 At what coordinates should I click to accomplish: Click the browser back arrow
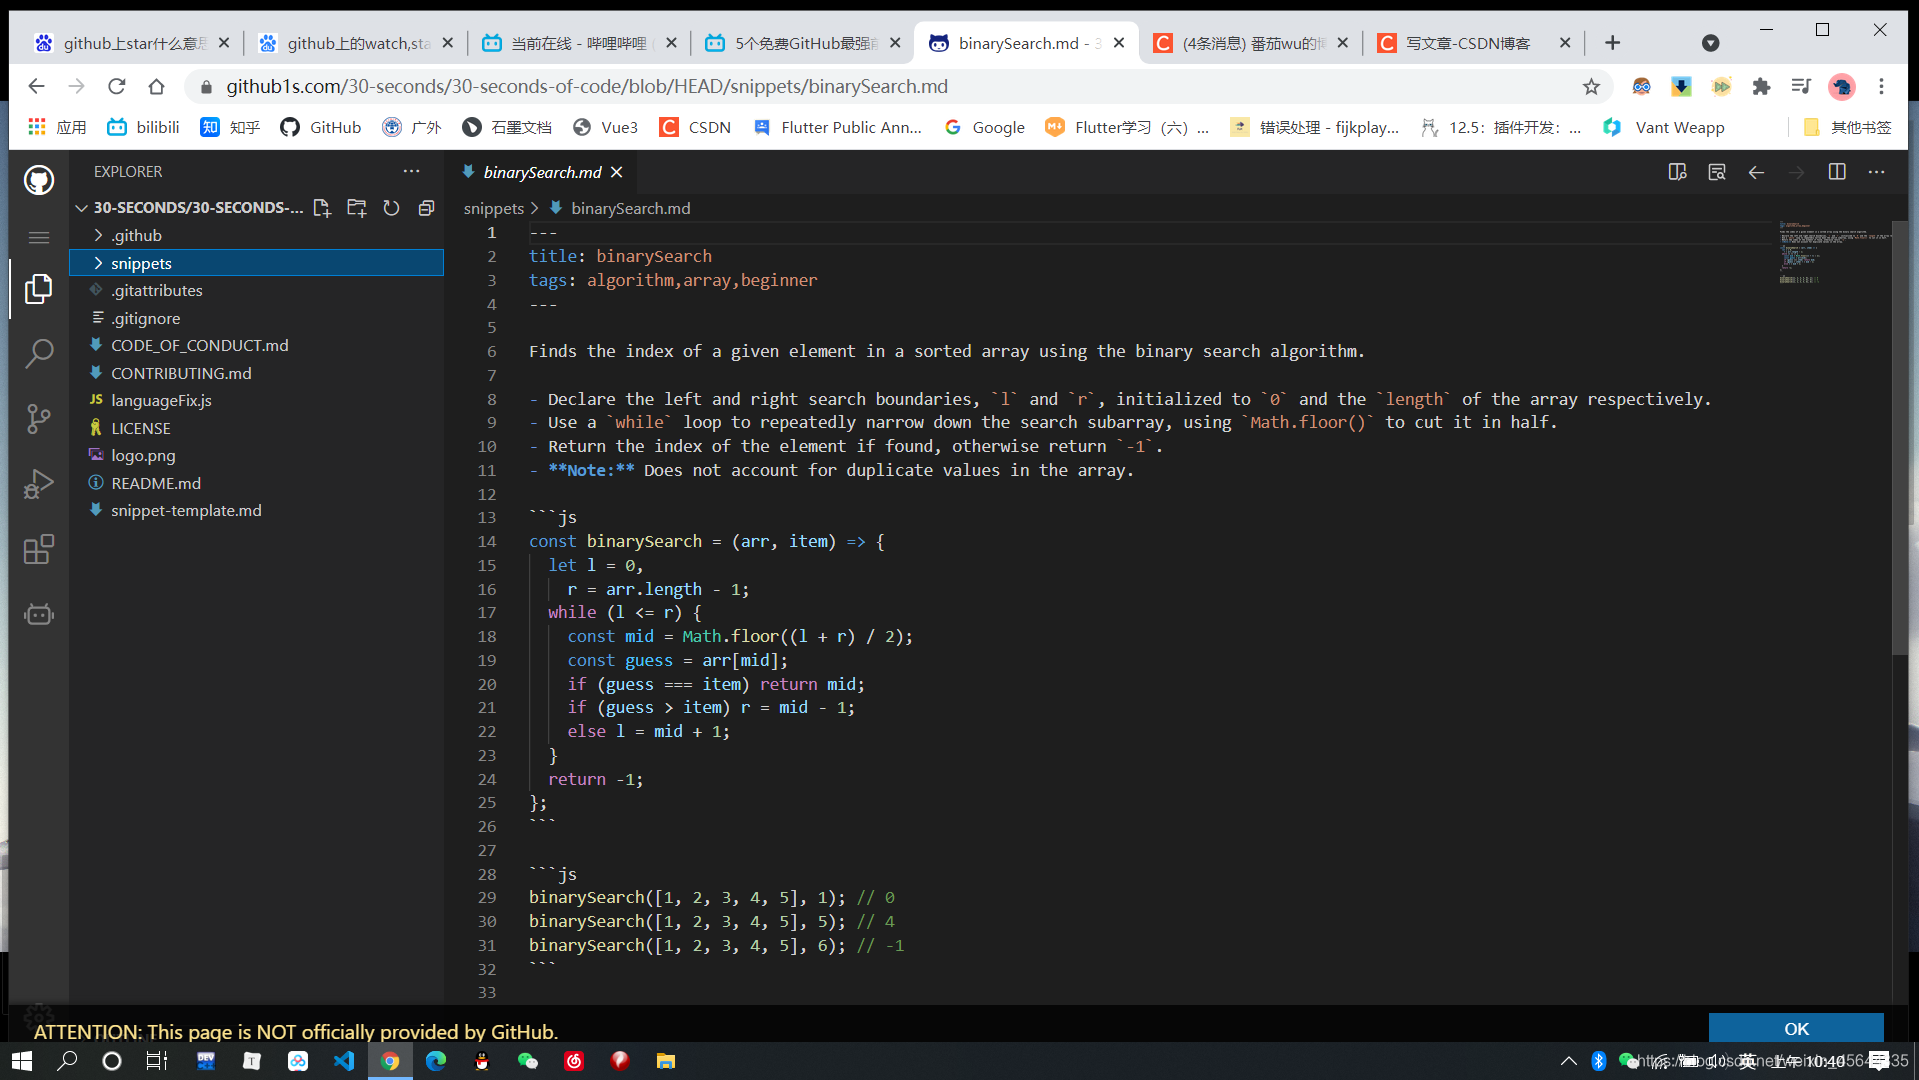pos(37,87)
